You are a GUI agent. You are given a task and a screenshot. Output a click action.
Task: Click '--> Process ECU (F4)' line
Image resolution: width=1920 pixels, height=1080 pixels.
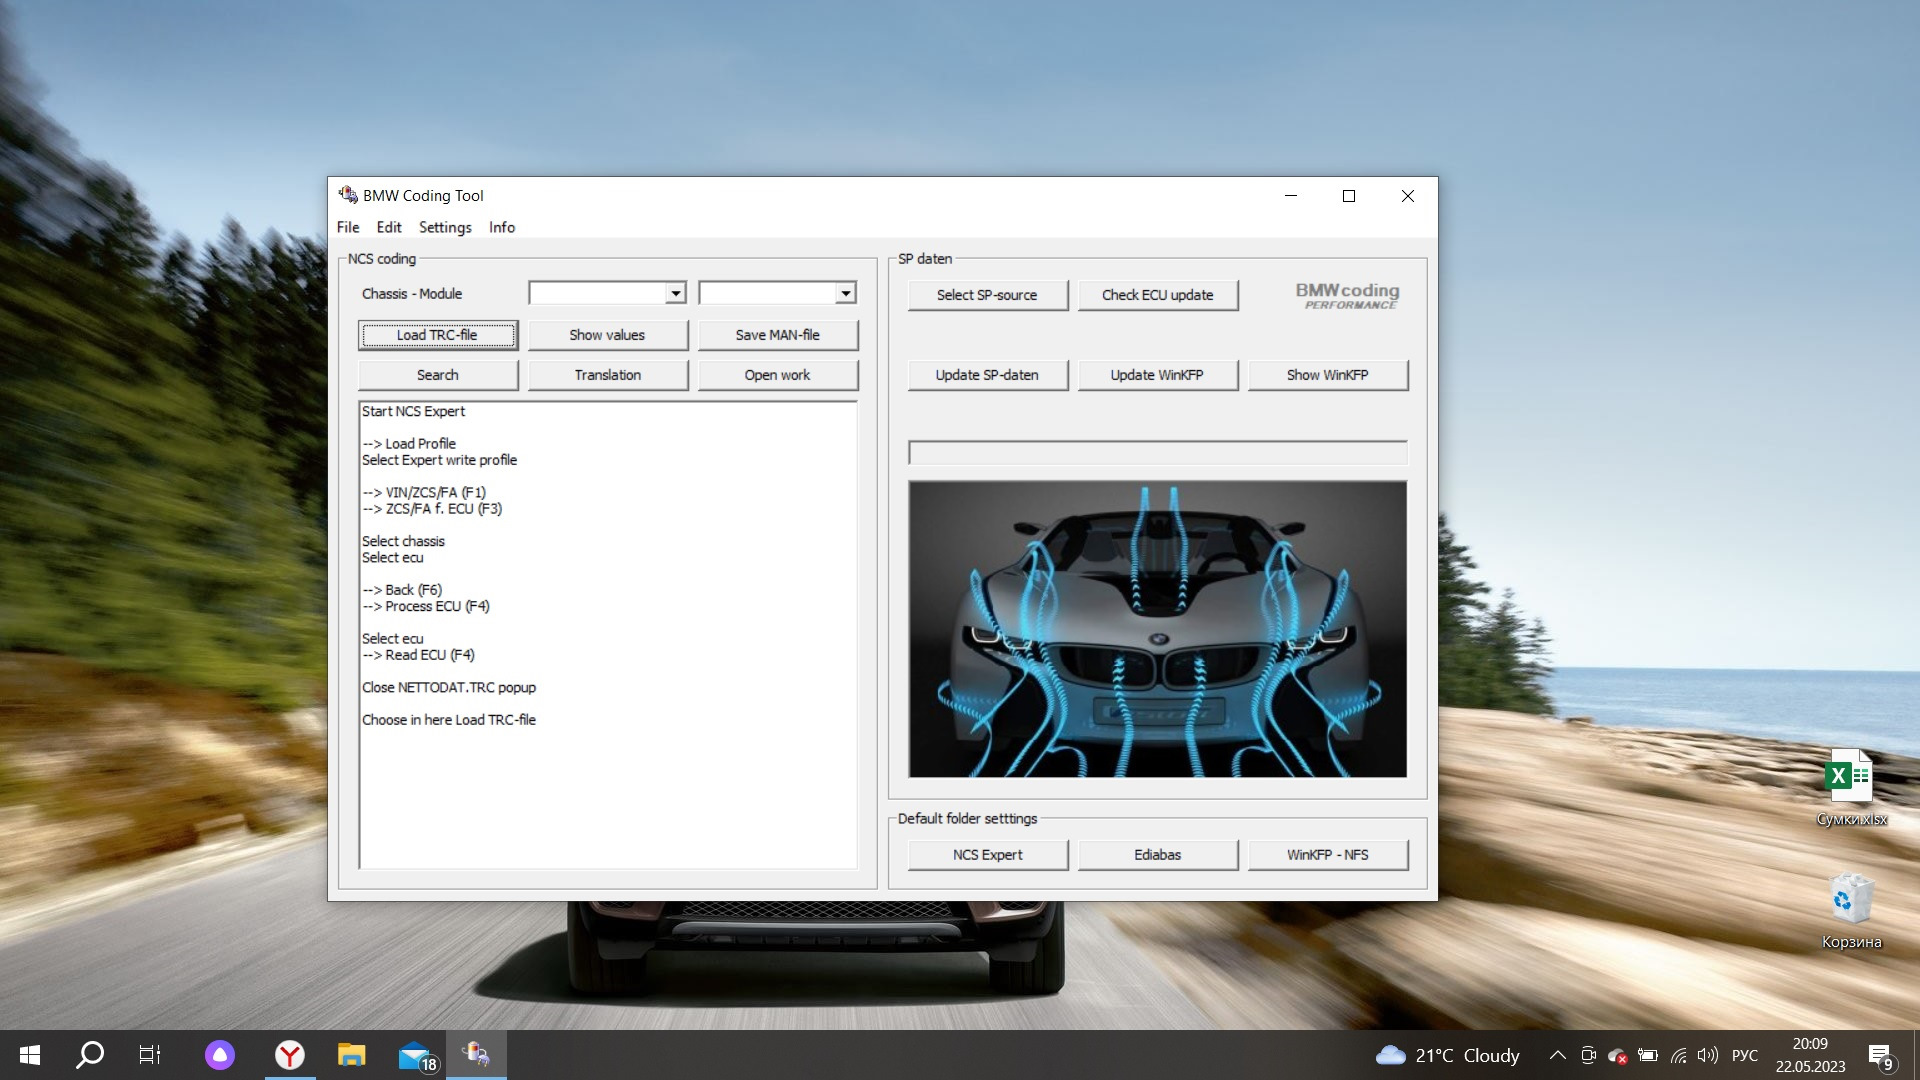pos(426,606)
